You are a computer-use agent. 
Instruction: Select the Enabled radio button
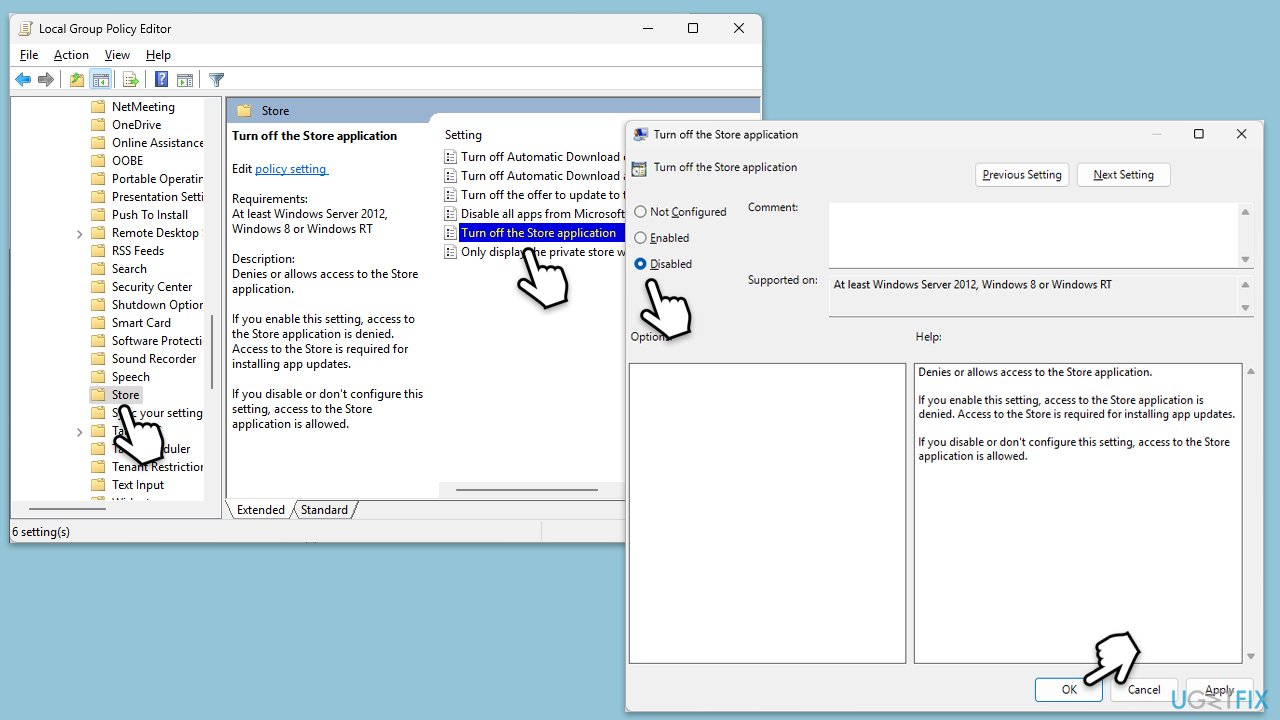pyautogui.click(x=640, y=238)
